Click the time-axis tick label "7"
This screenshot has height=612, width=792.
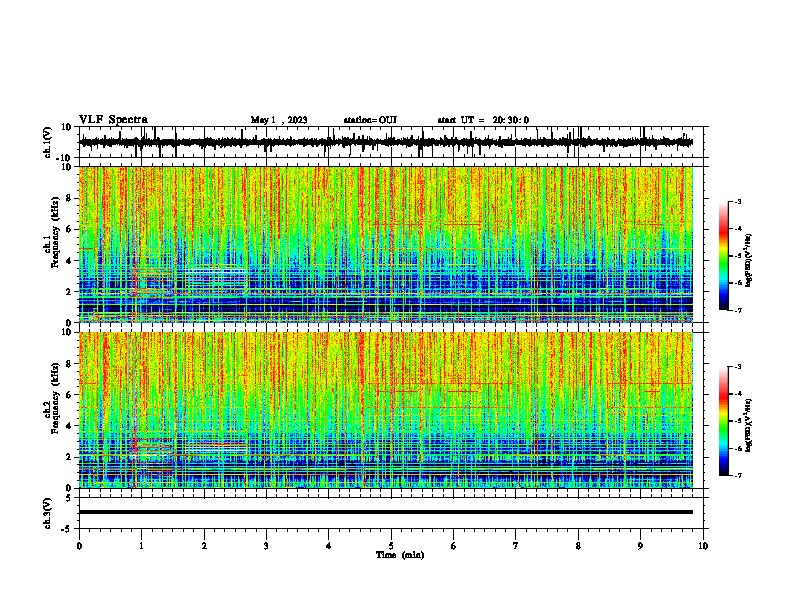tap(516, 546)
